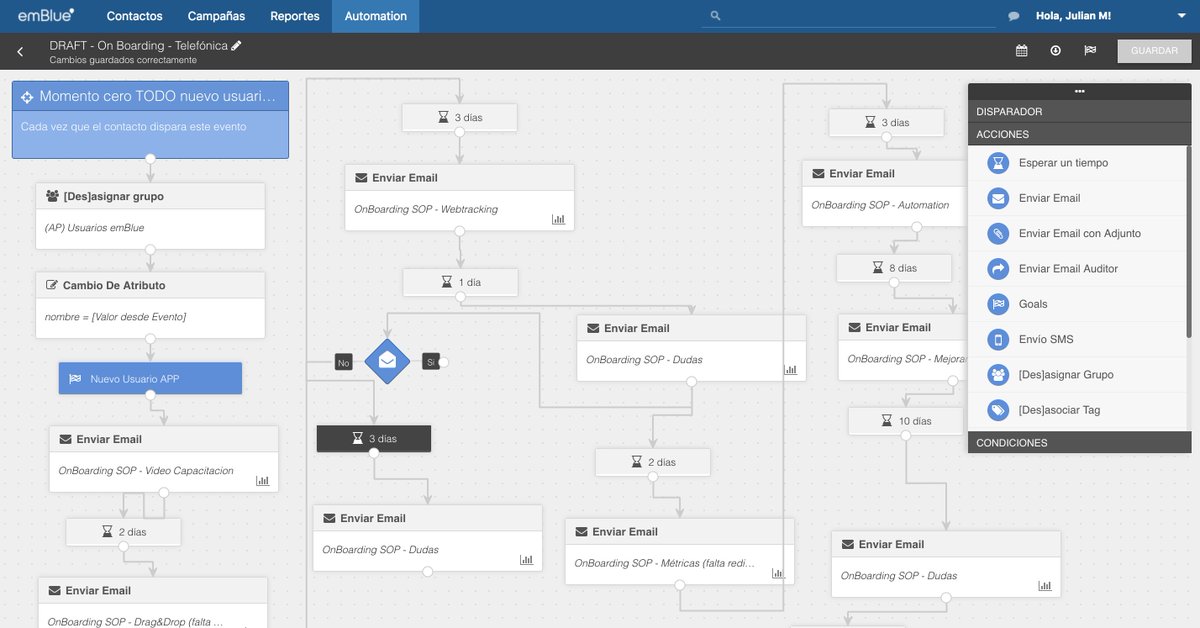Click the 8 días wait node
This screenshot has width=1200, height=628.
[895, 268]
